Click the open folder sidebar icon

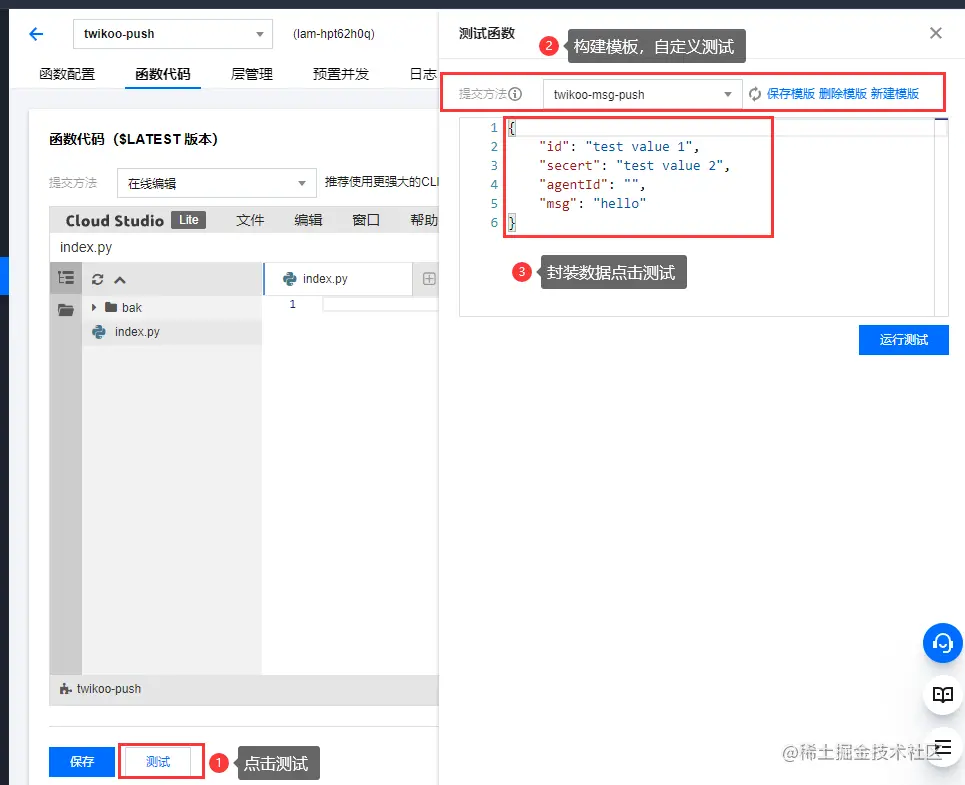66,309
